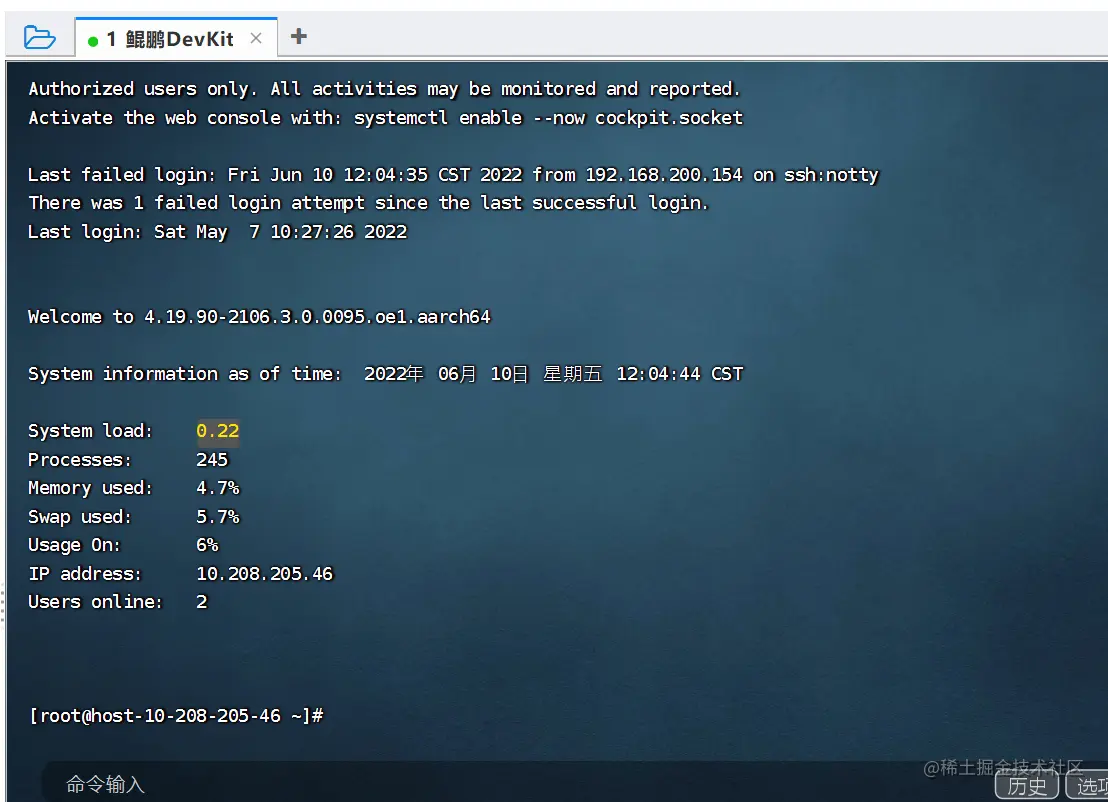The height and width of the screenshot is (802, 1108).
Task: Click the Usage On value 6%
Action: pyautogui.click(x=207, y=545)
